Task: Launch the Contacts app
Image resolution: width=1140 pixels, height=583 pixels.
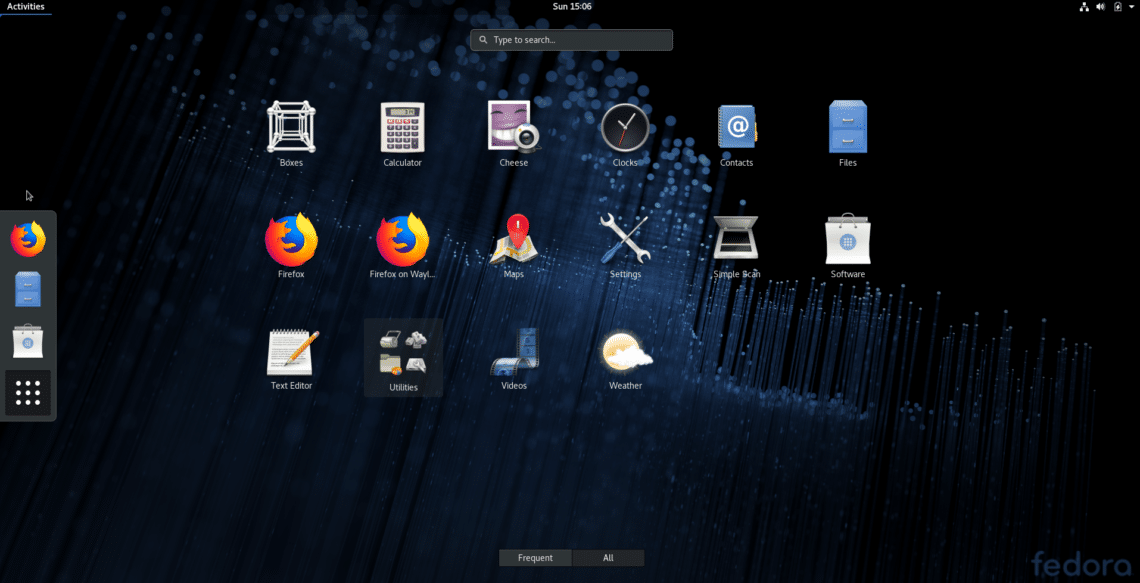Action: click(x=737, y=129)
